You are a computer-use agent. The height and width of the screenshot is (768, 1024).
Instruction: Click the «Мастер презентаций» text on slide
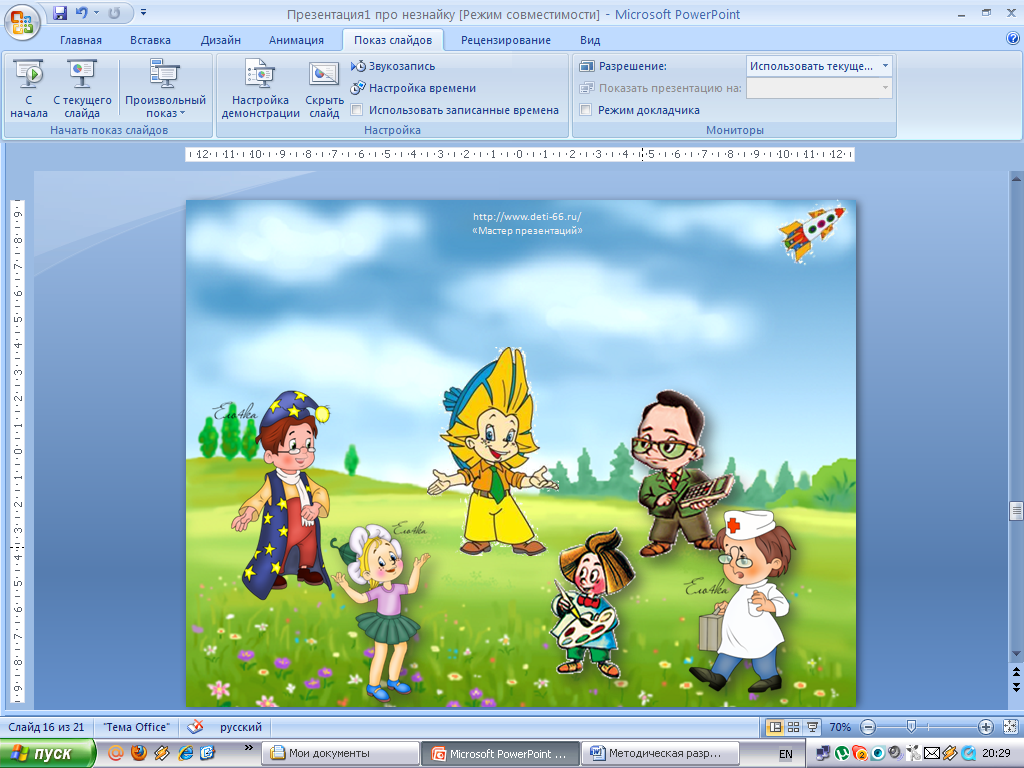(x=527, y=231)
